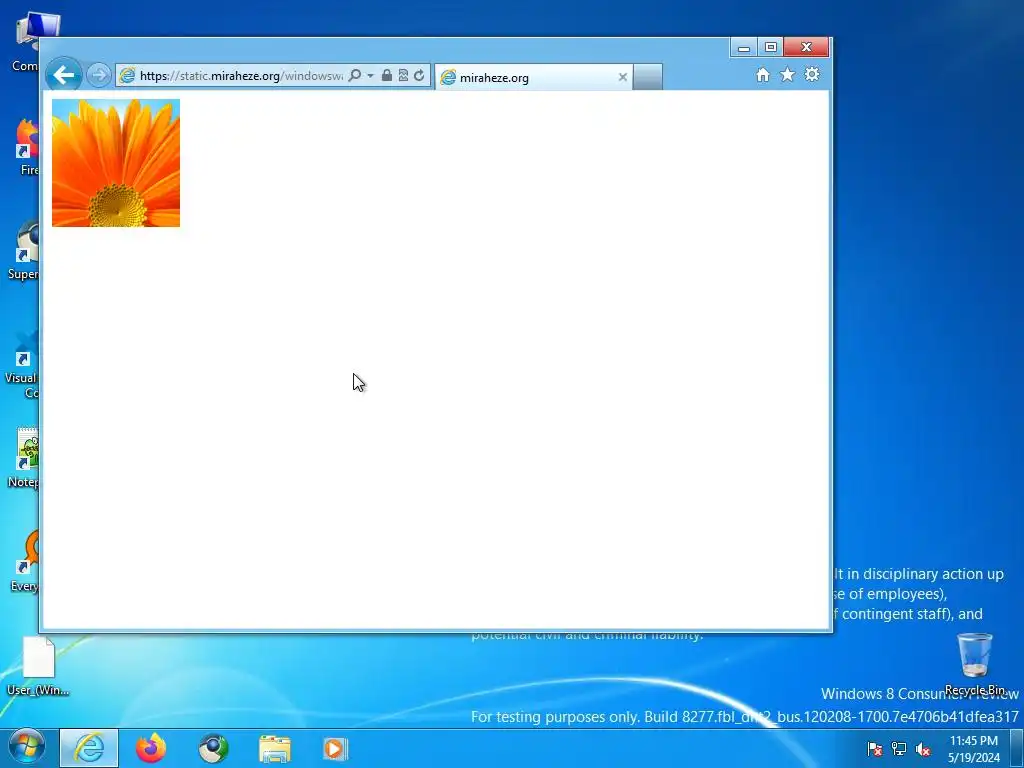
Task: Click the search magnifier in address bar
Action: click(x=355, y=75)
